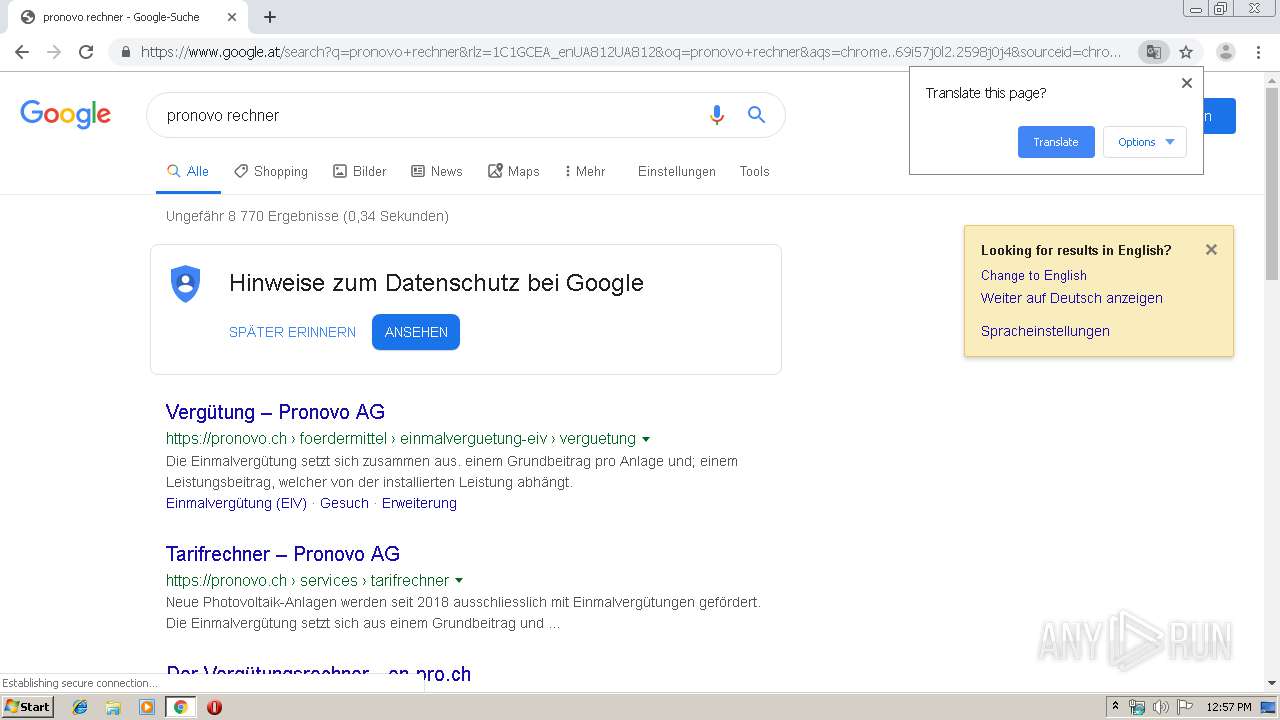This screenshot has width=1280, height=720.
Task: Expand arrow next to tarifrechner URL
Action: coord(459,581)
